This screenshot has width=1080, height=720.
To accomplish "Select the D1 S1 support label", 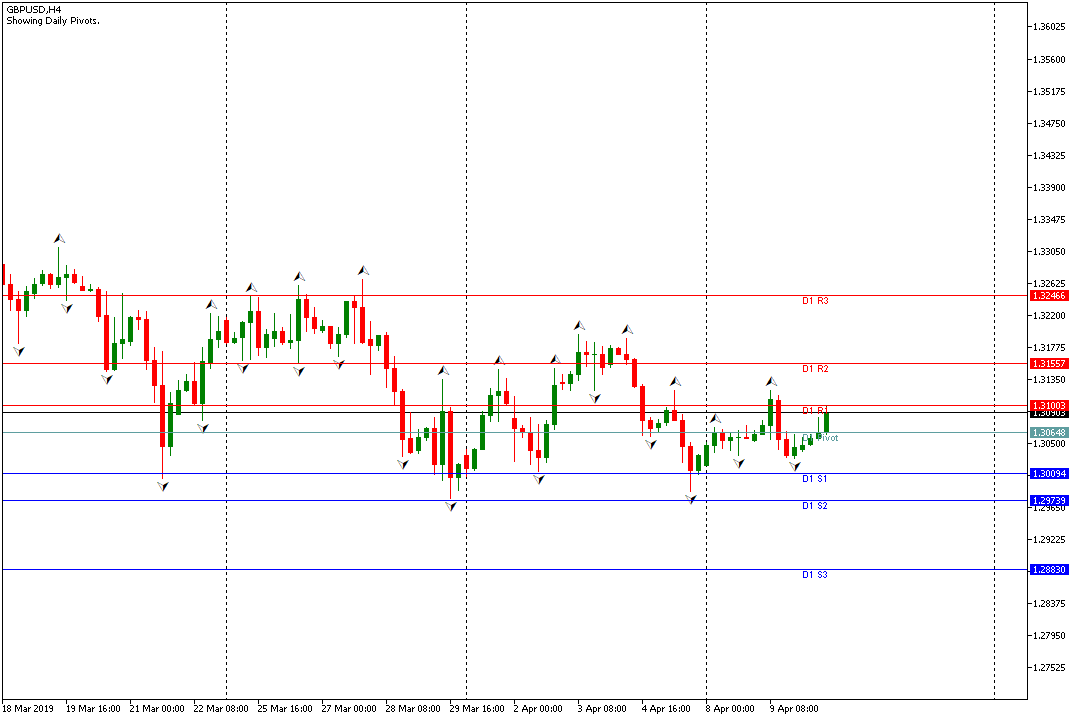I will (815, 479).
